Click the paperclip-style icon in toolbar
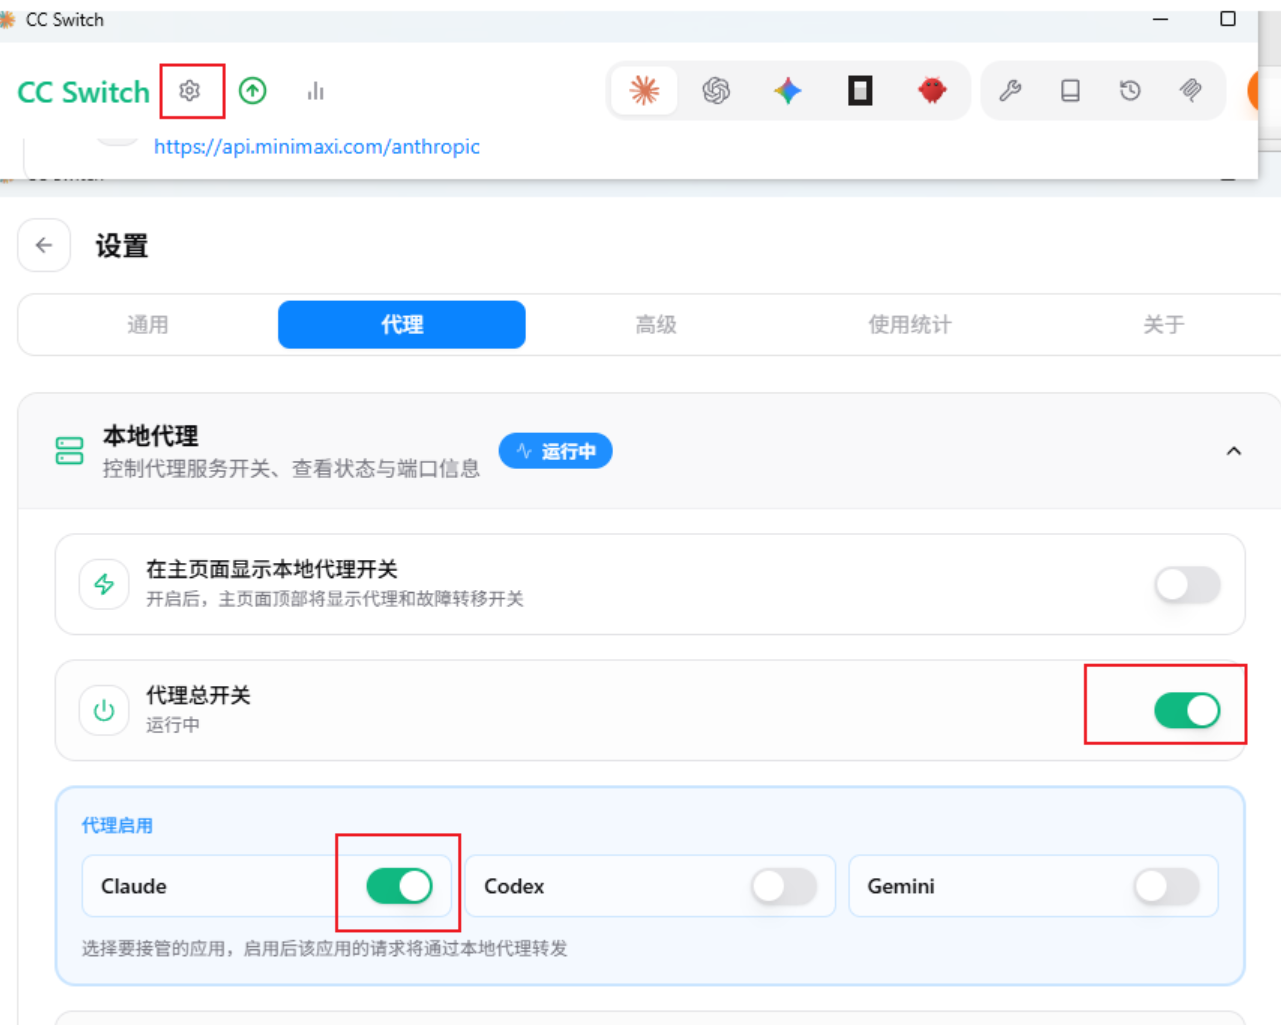The height and width of the screenshot is (1025, 1281). 1190,91
